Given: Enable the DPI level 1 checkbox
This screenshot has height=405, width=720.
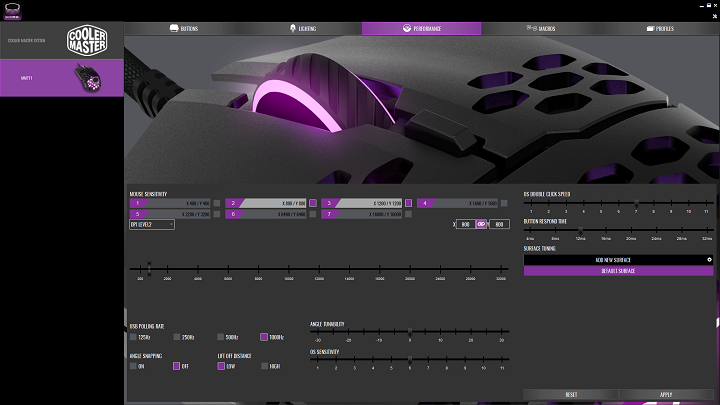Looking at the screenshot, I should coord(217,203).
